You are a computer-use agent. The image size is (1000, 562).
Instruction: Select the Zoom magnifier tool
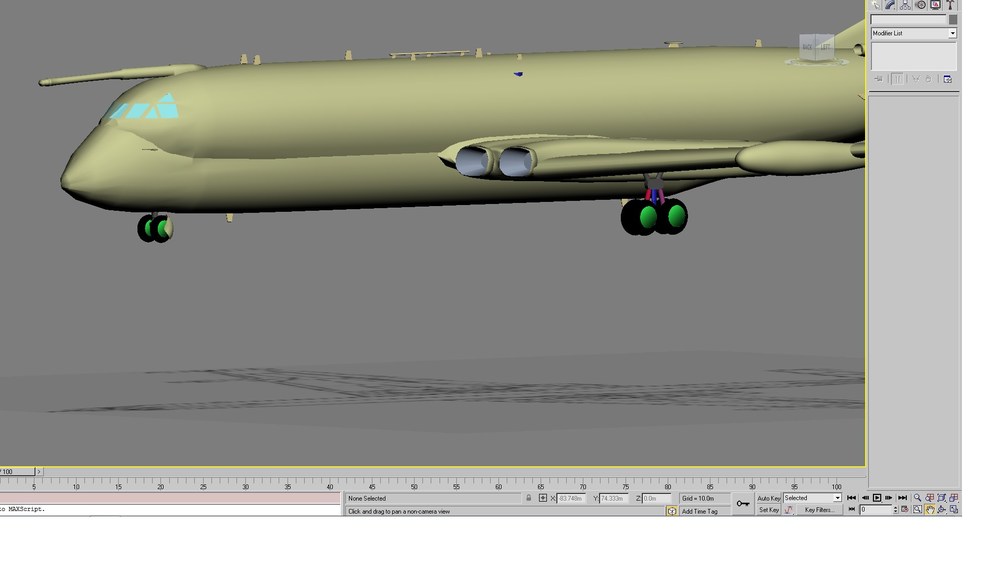point(917,498)
